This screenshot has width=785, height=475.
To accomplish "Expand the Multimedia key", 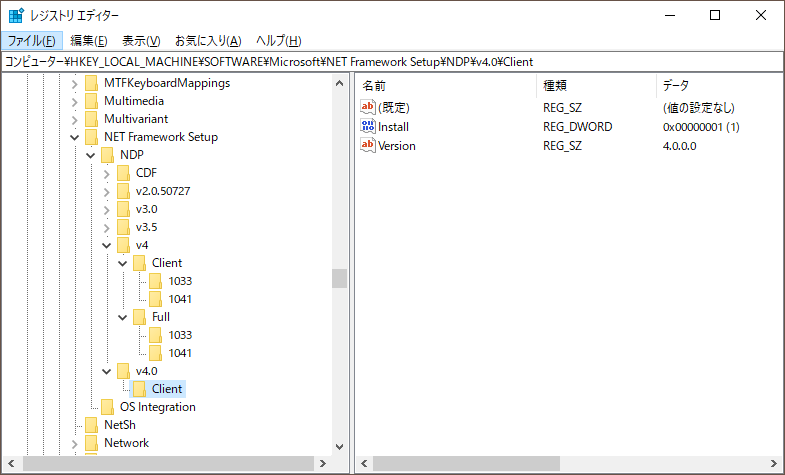I will pos(75,102).
